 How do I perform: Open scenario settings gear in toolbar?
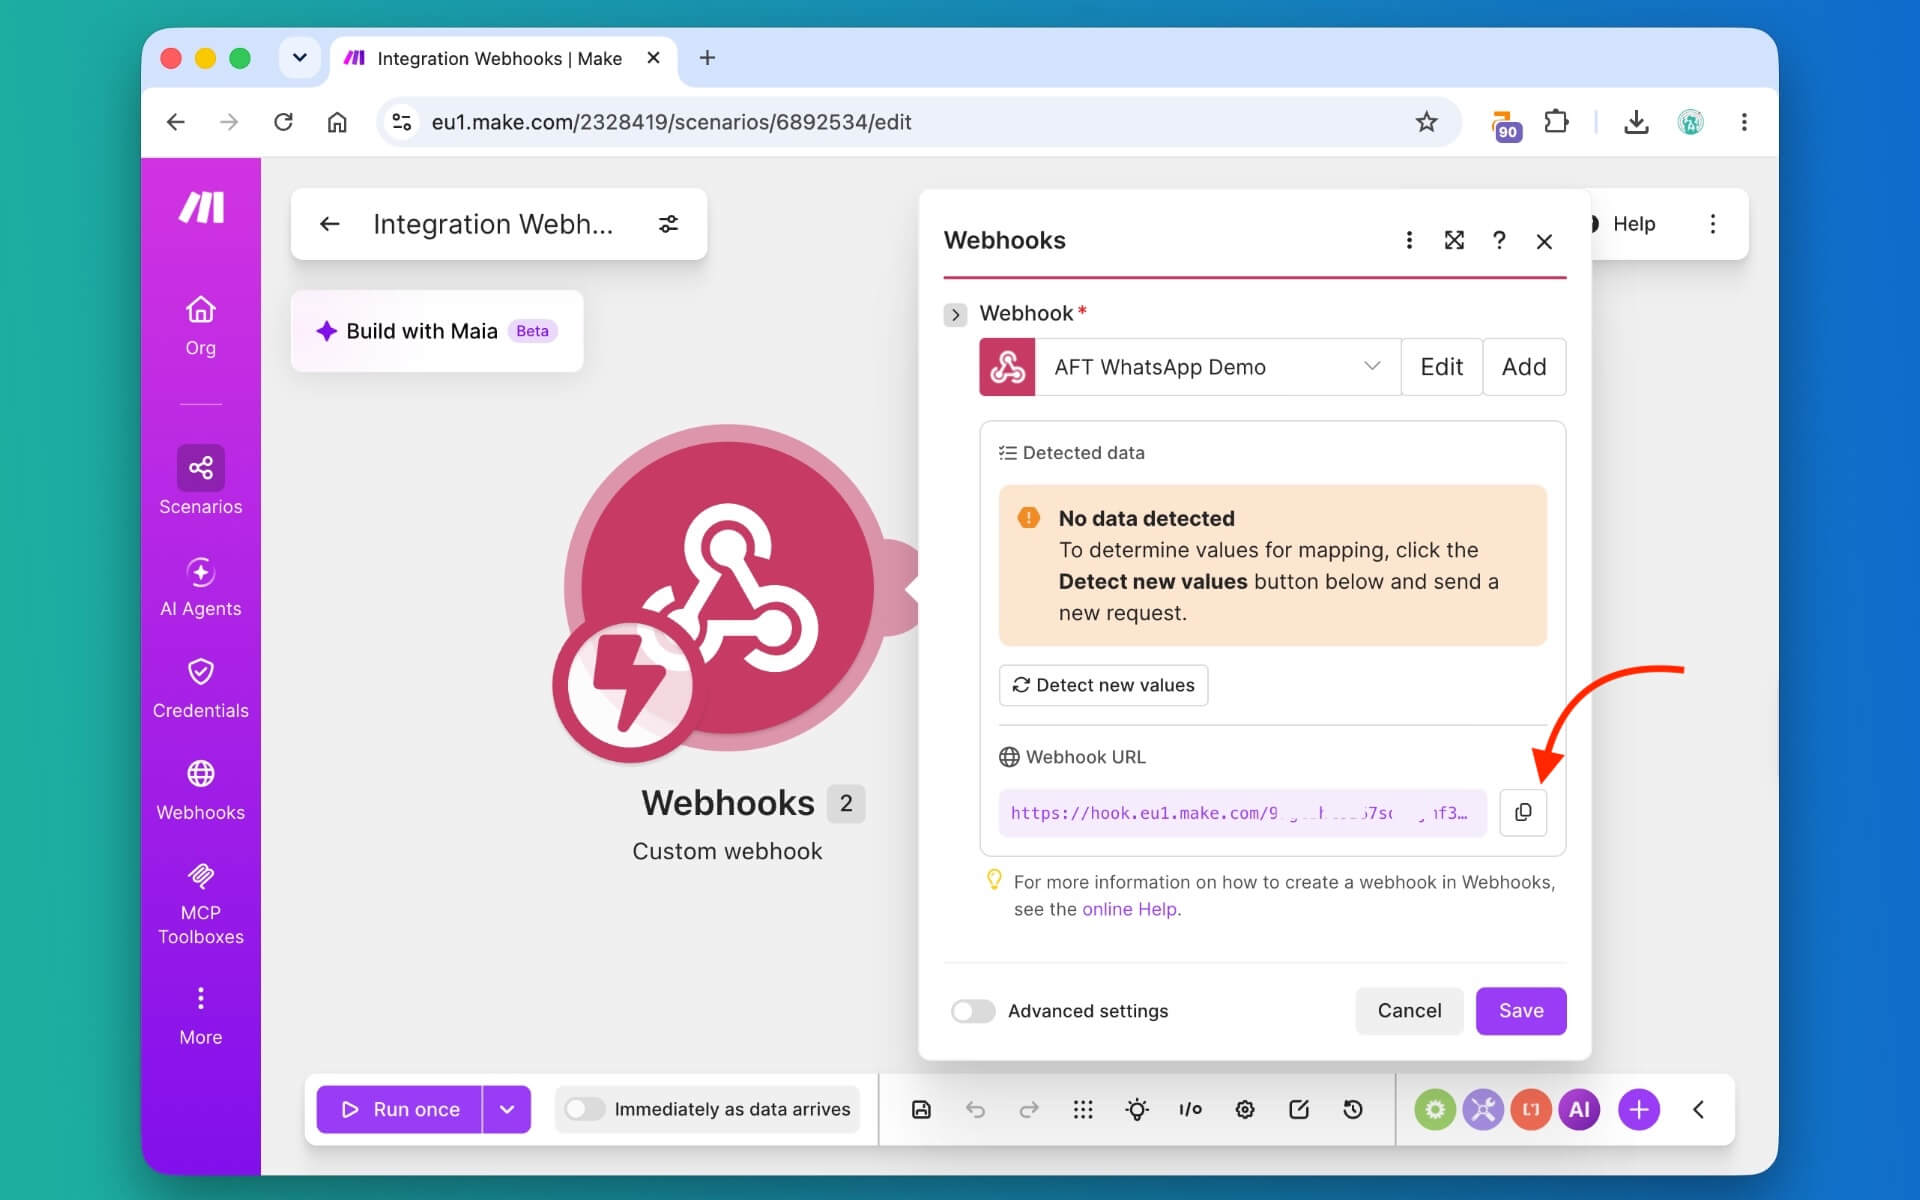coord(1245,1109)
